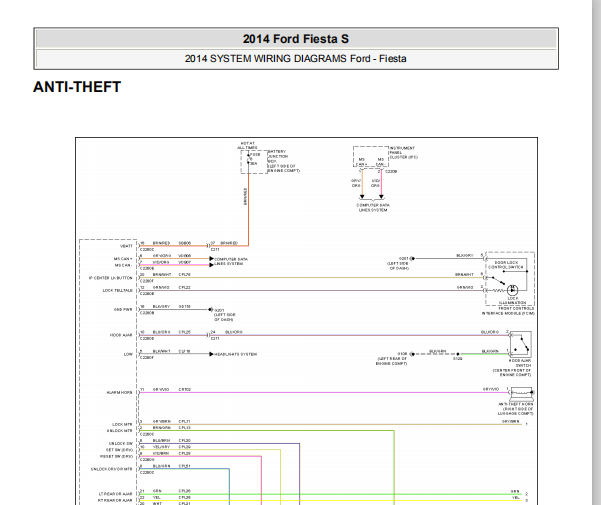This screenshot has height=505, width=601.
Task: Click the 'HOOD AJAR' pin label
Action: click(121, 335)
